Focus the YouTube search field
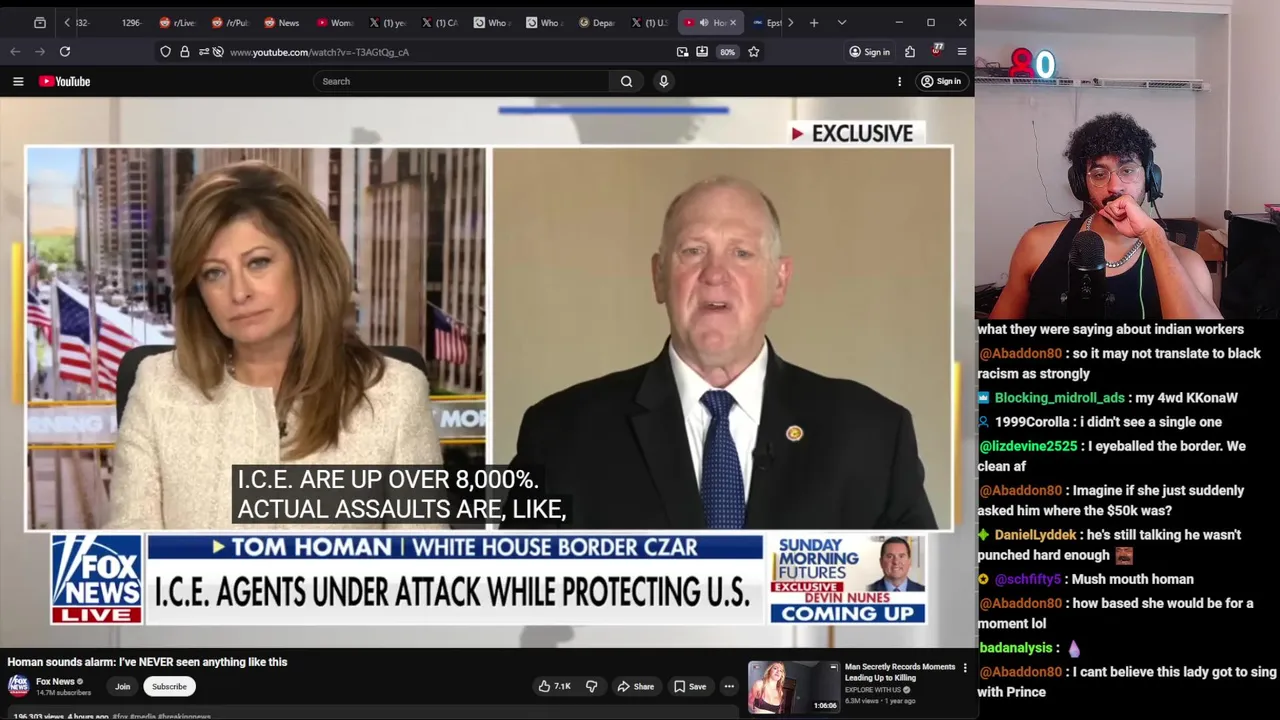 click(462, 81)
